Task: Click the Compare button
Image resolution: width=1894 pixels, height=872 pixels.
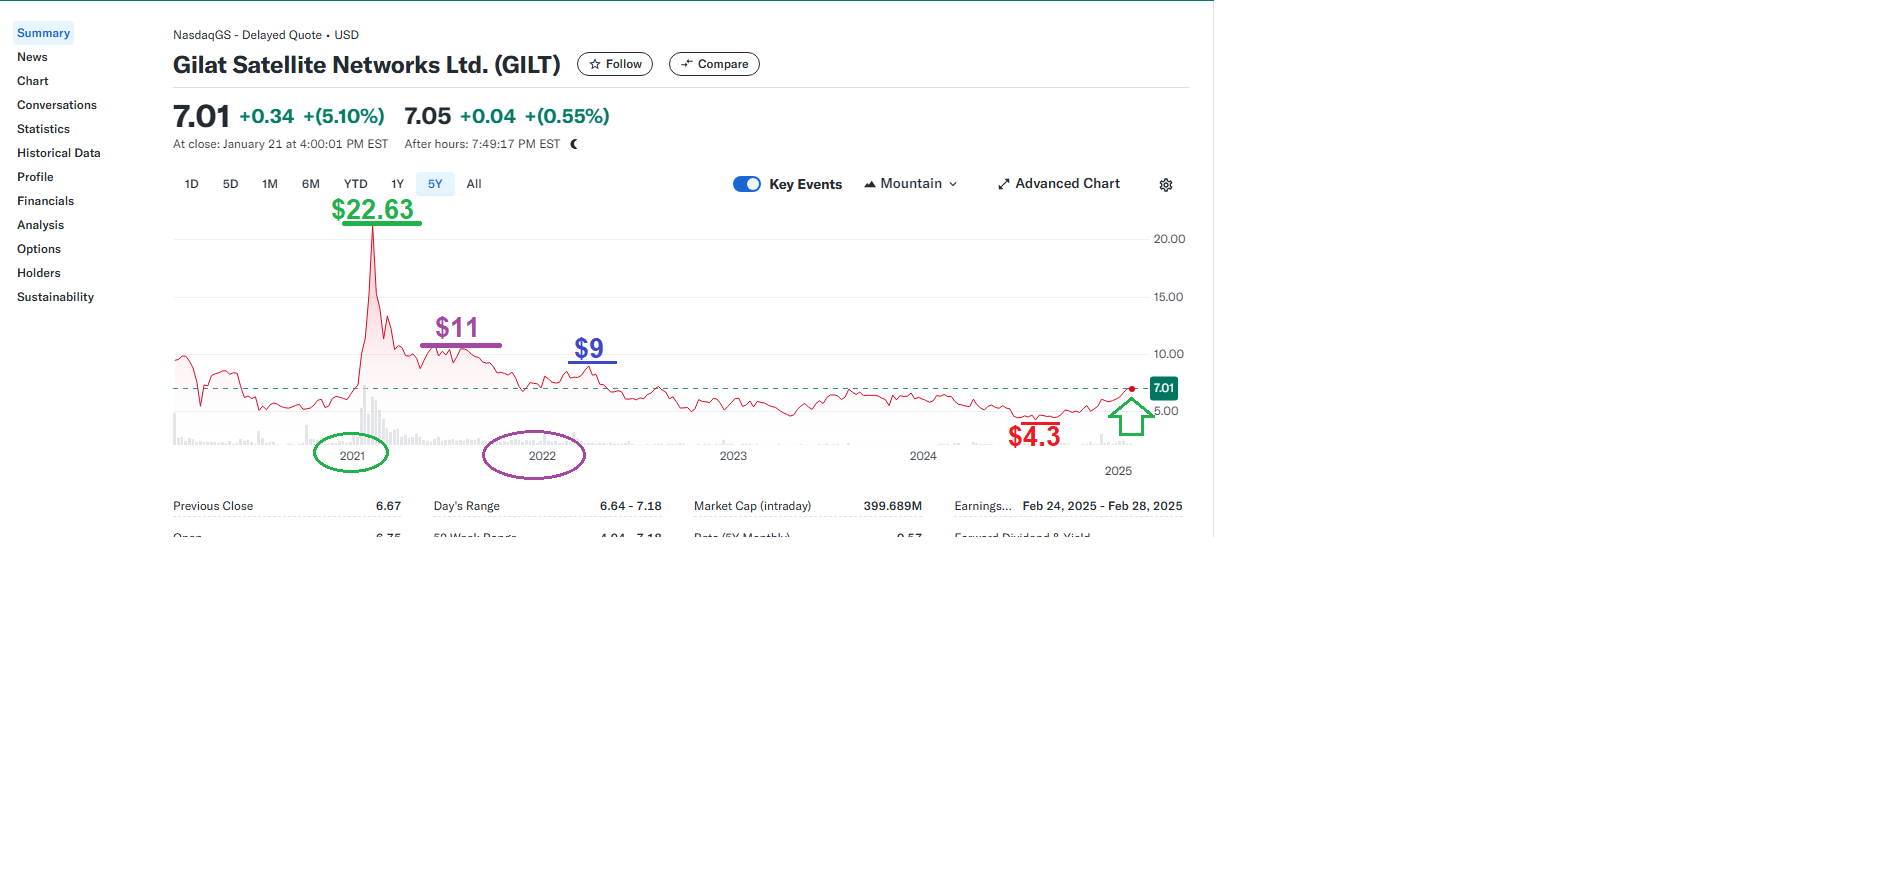Action: pyautogui.click(x=714, y=64)
